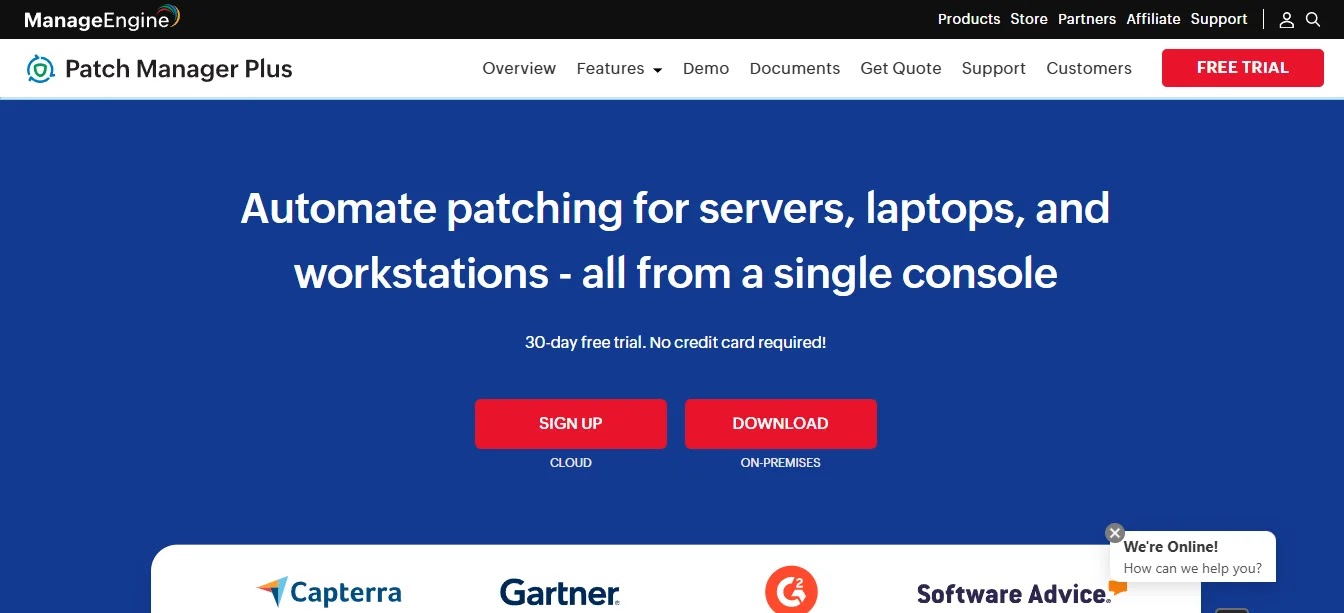Open Products in top bar
Viewport: 1344px width, 613px height.
pyautogui.click(x=969, y=19)
